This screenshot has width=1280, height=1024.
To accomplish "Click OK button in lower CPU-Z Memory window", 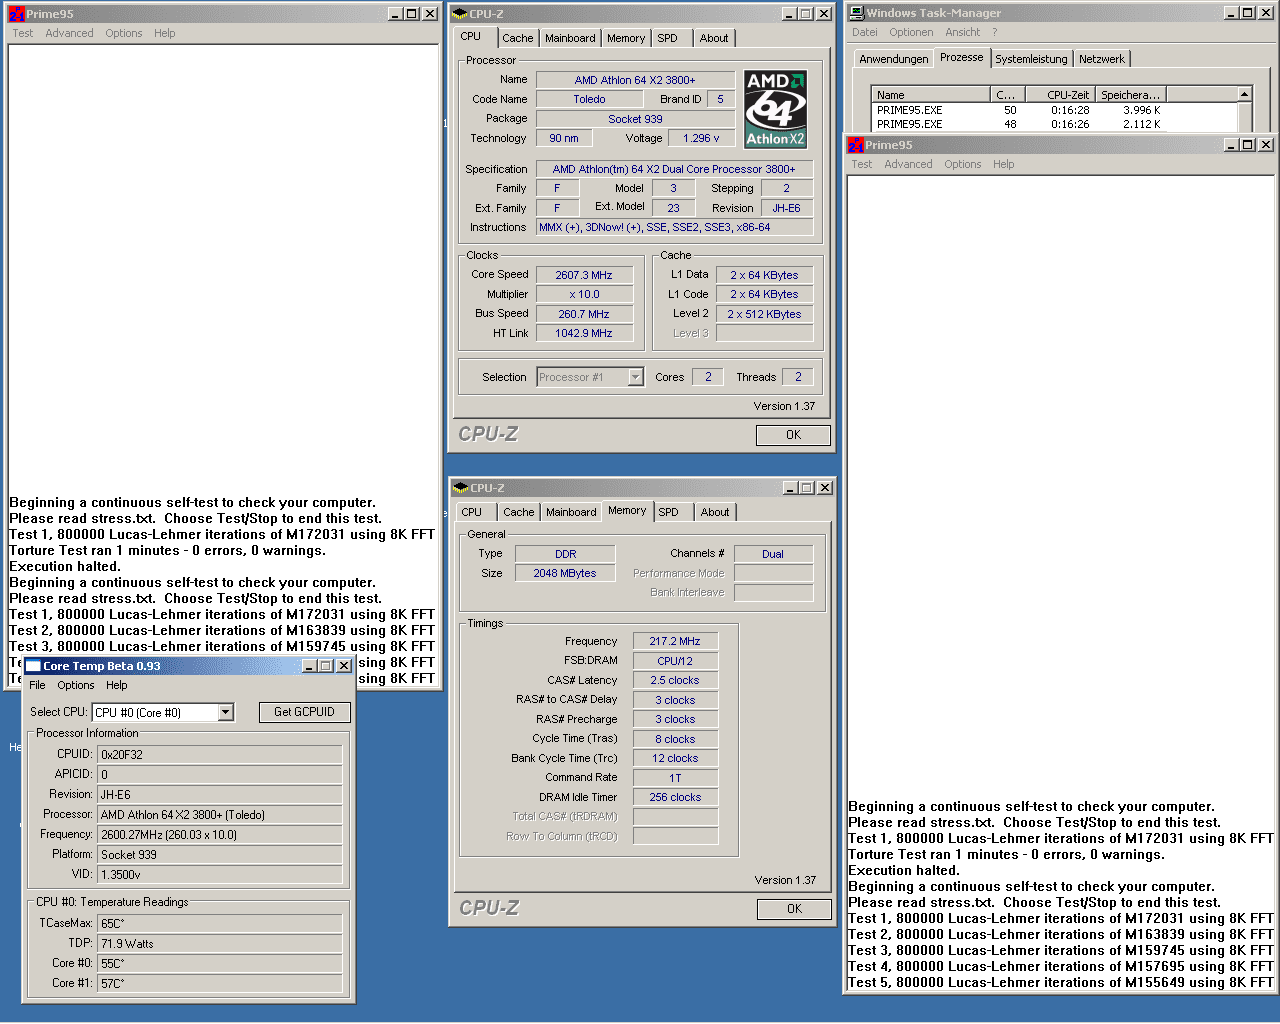I will (x=794, y=909).
